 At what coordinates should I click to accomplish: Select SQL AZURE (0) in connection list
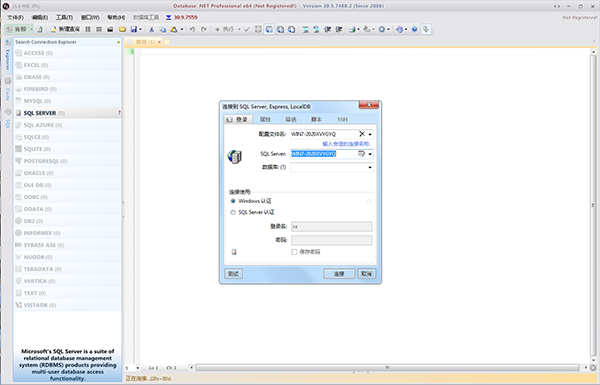pyautogui.click(x=67, y=125)
